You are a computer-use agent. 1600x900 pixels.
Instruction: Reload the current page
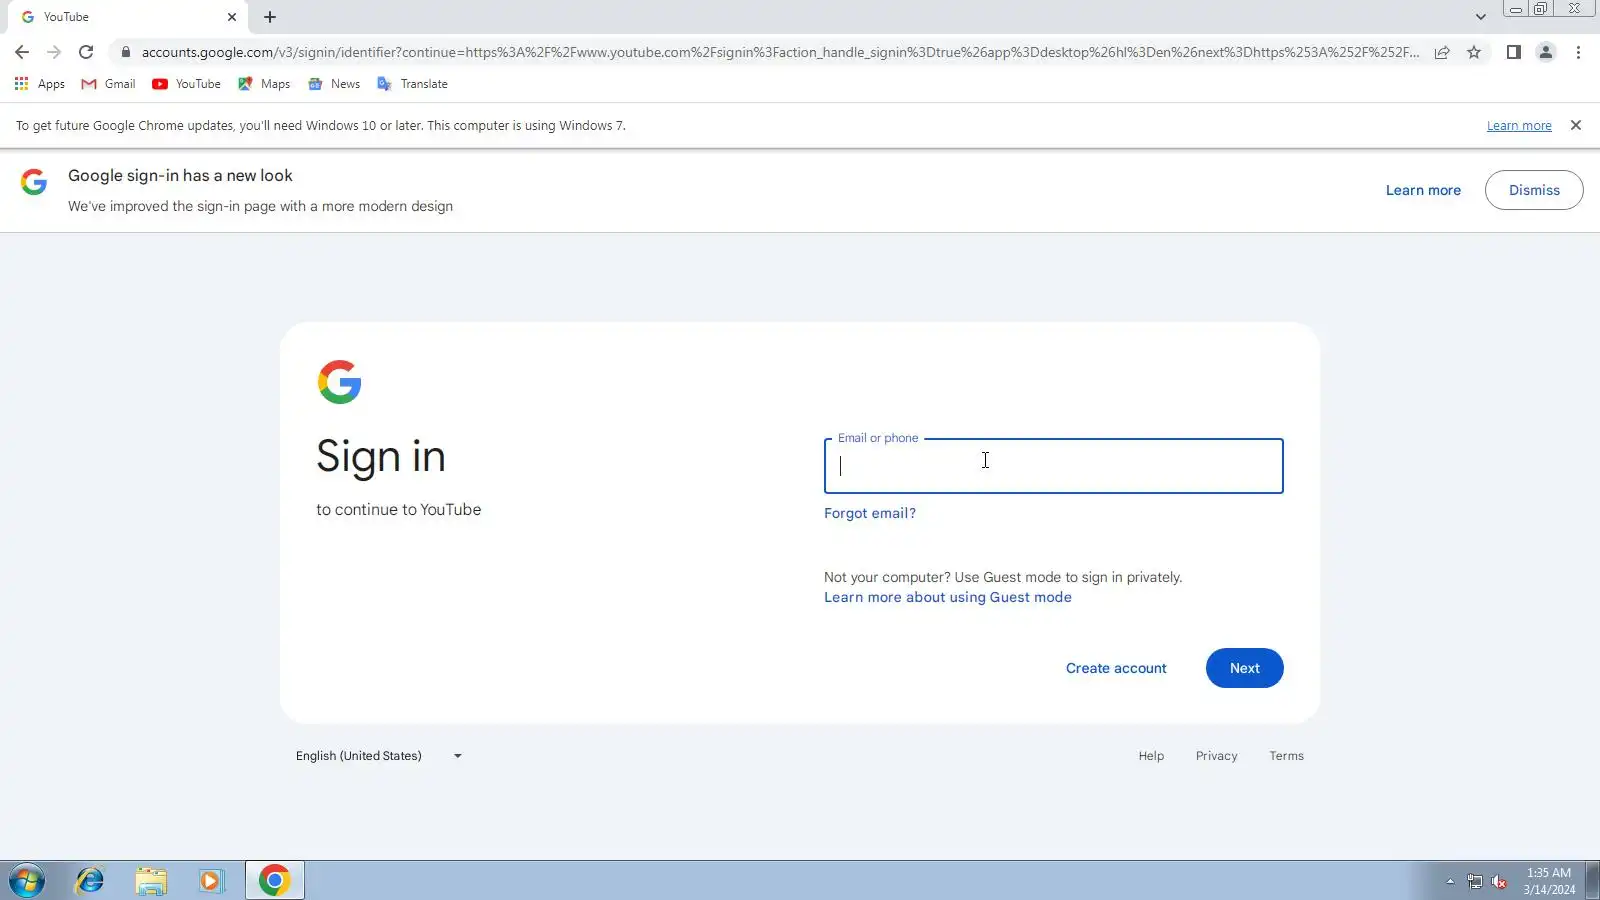pos(86,52)
